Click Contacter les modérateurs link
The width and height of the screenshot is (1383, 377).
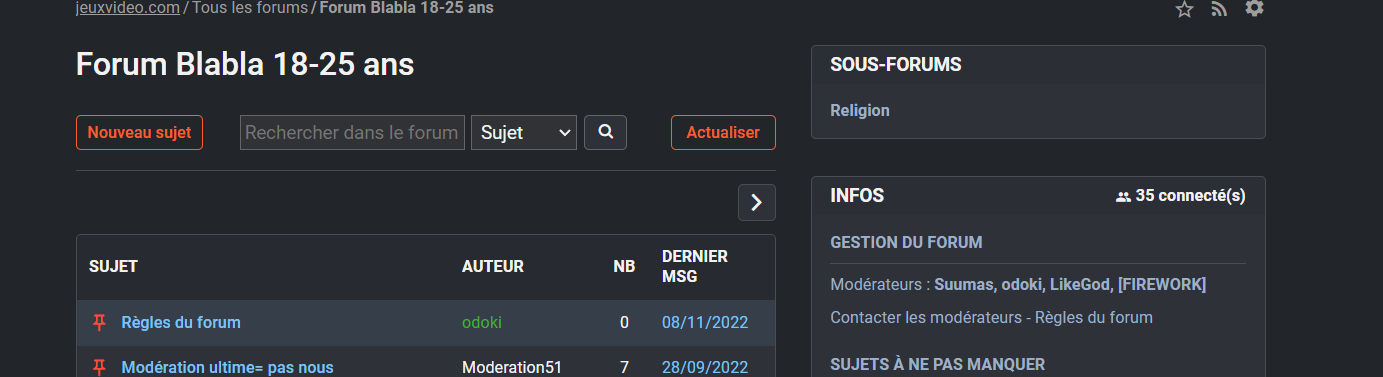(927, 317)
